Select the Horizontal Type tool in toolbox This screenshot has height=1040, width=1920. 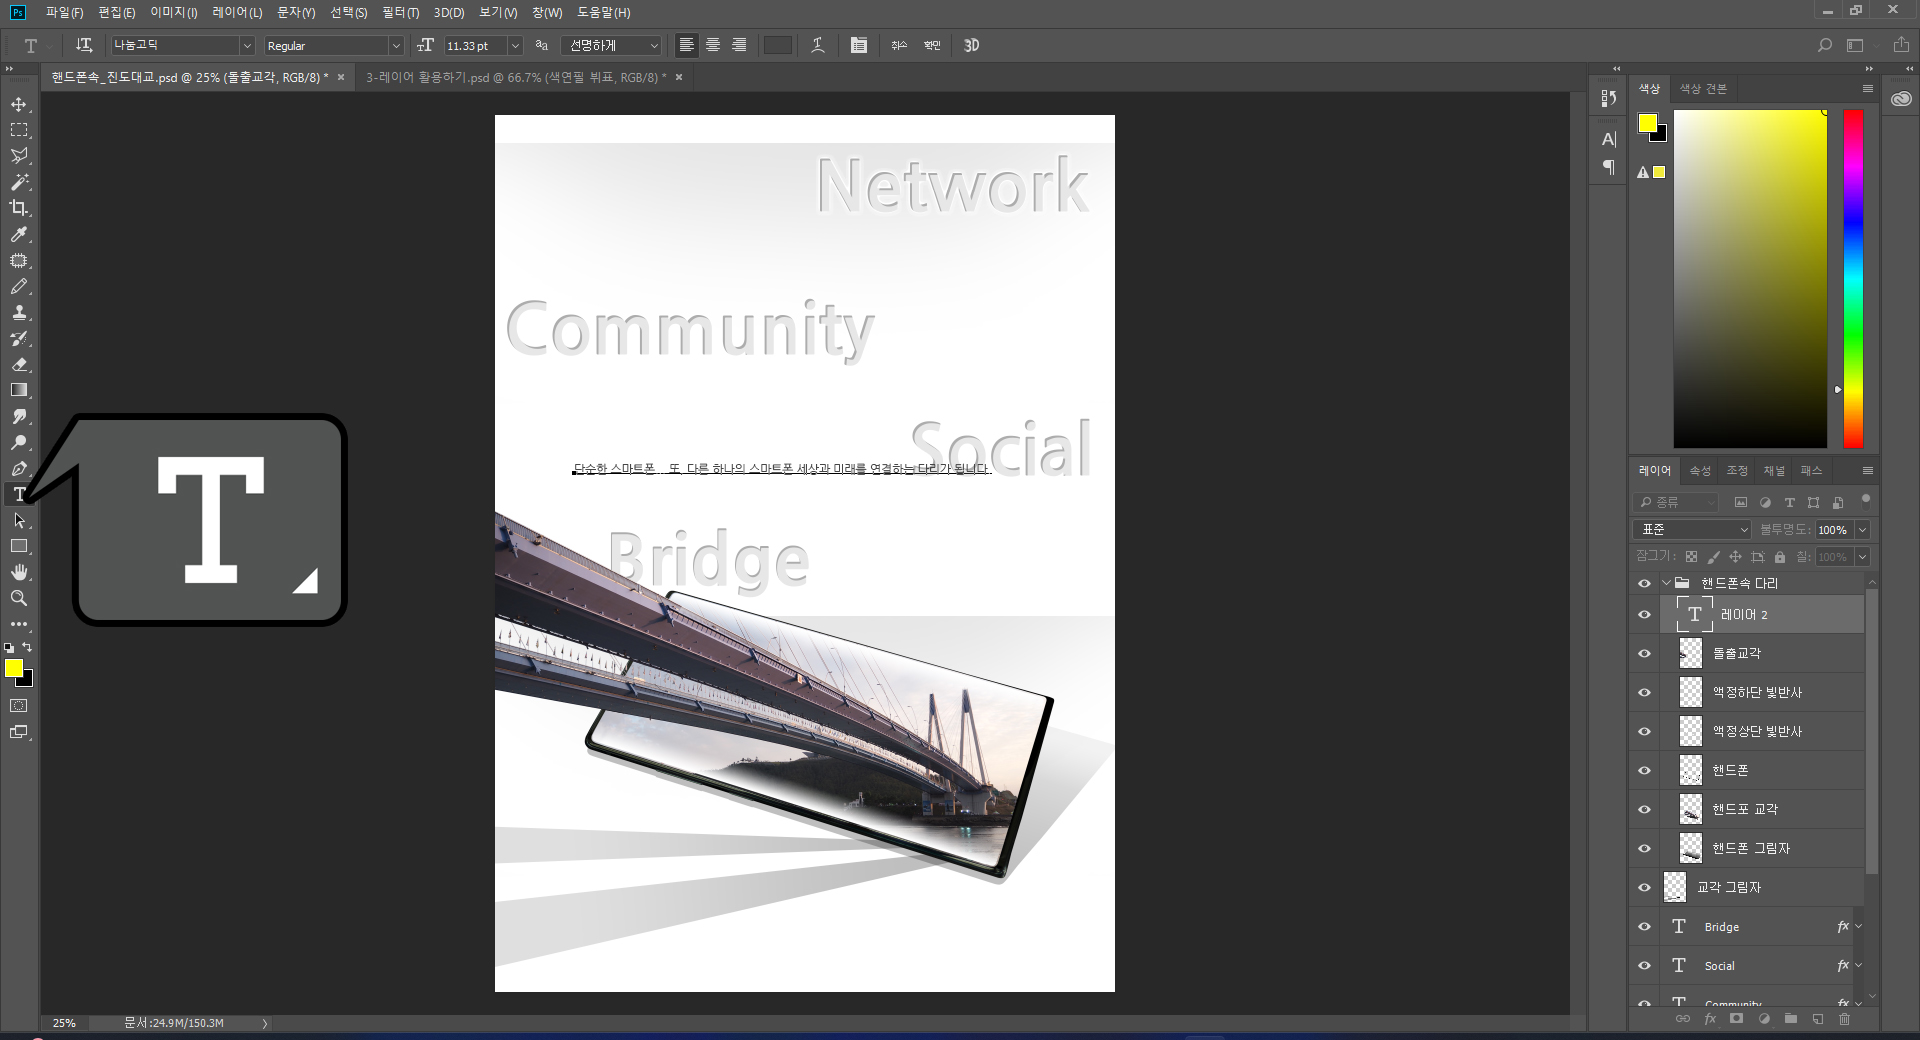click(x=19, y=494)
